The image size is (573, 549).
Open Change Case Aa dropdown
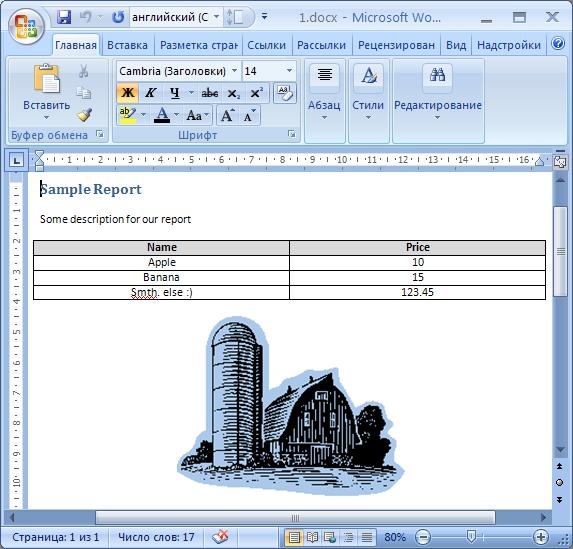coord(197,115)
